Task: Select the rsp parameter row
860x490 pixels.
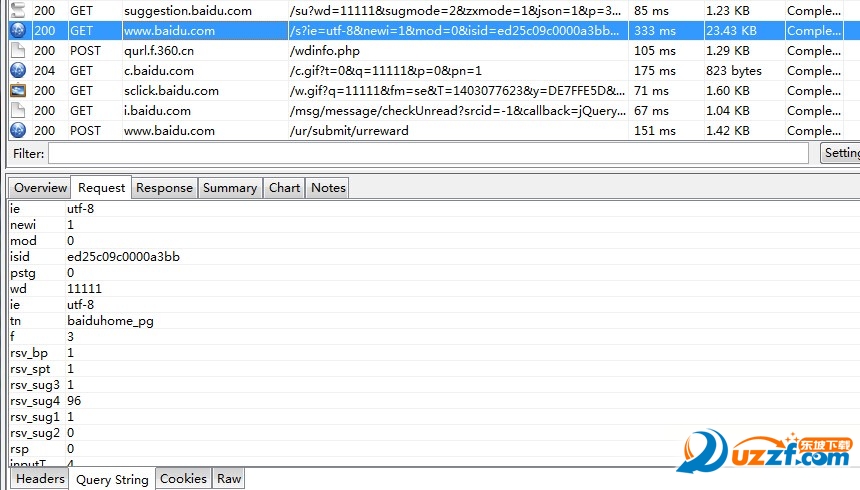Action: [x=433, y=449]
